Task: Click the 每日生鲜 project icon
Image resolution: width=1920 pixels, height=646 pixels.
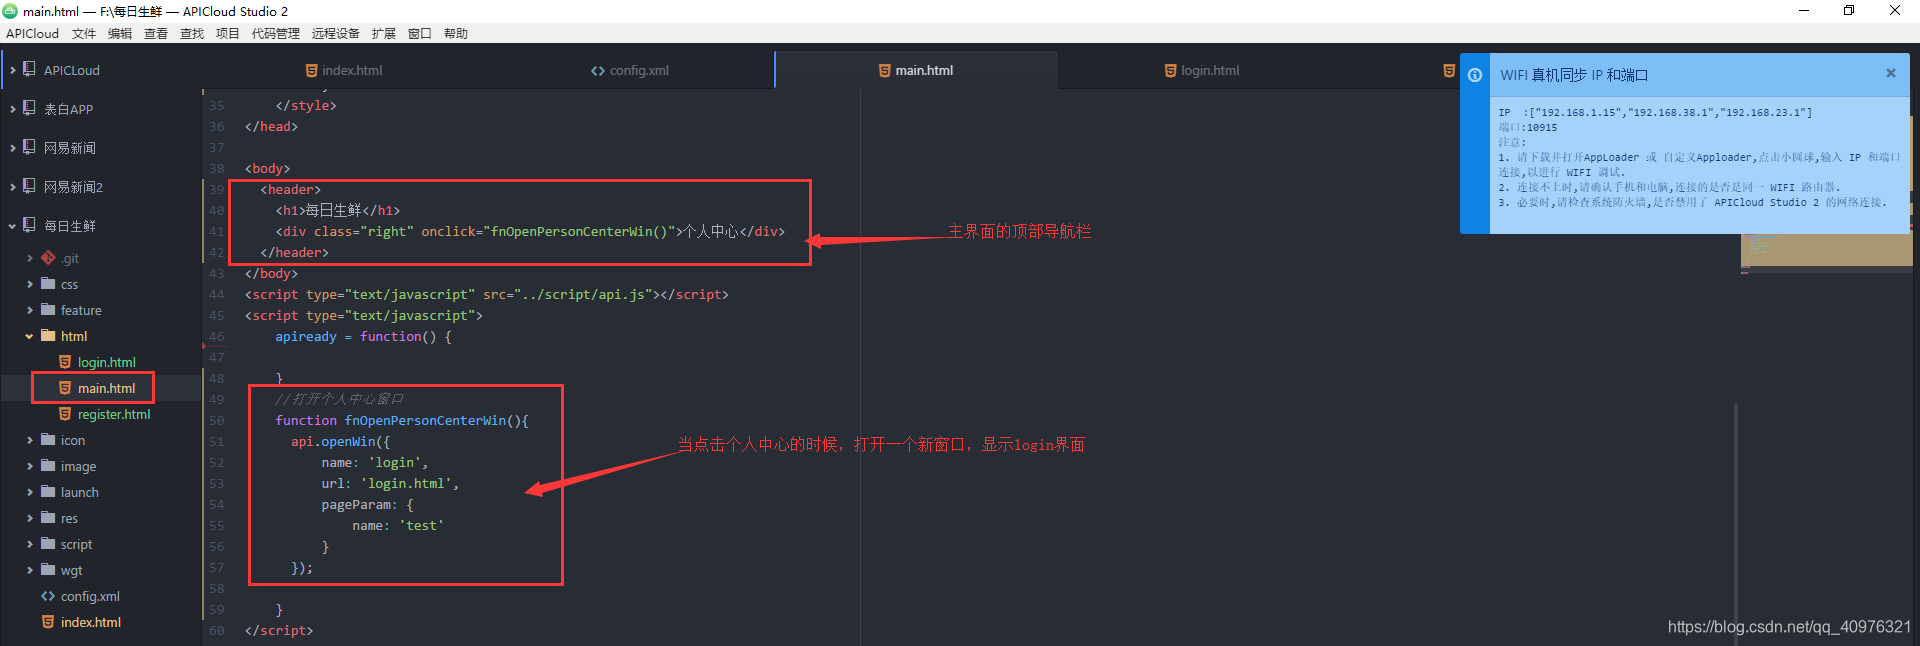Action: (29, 225)
